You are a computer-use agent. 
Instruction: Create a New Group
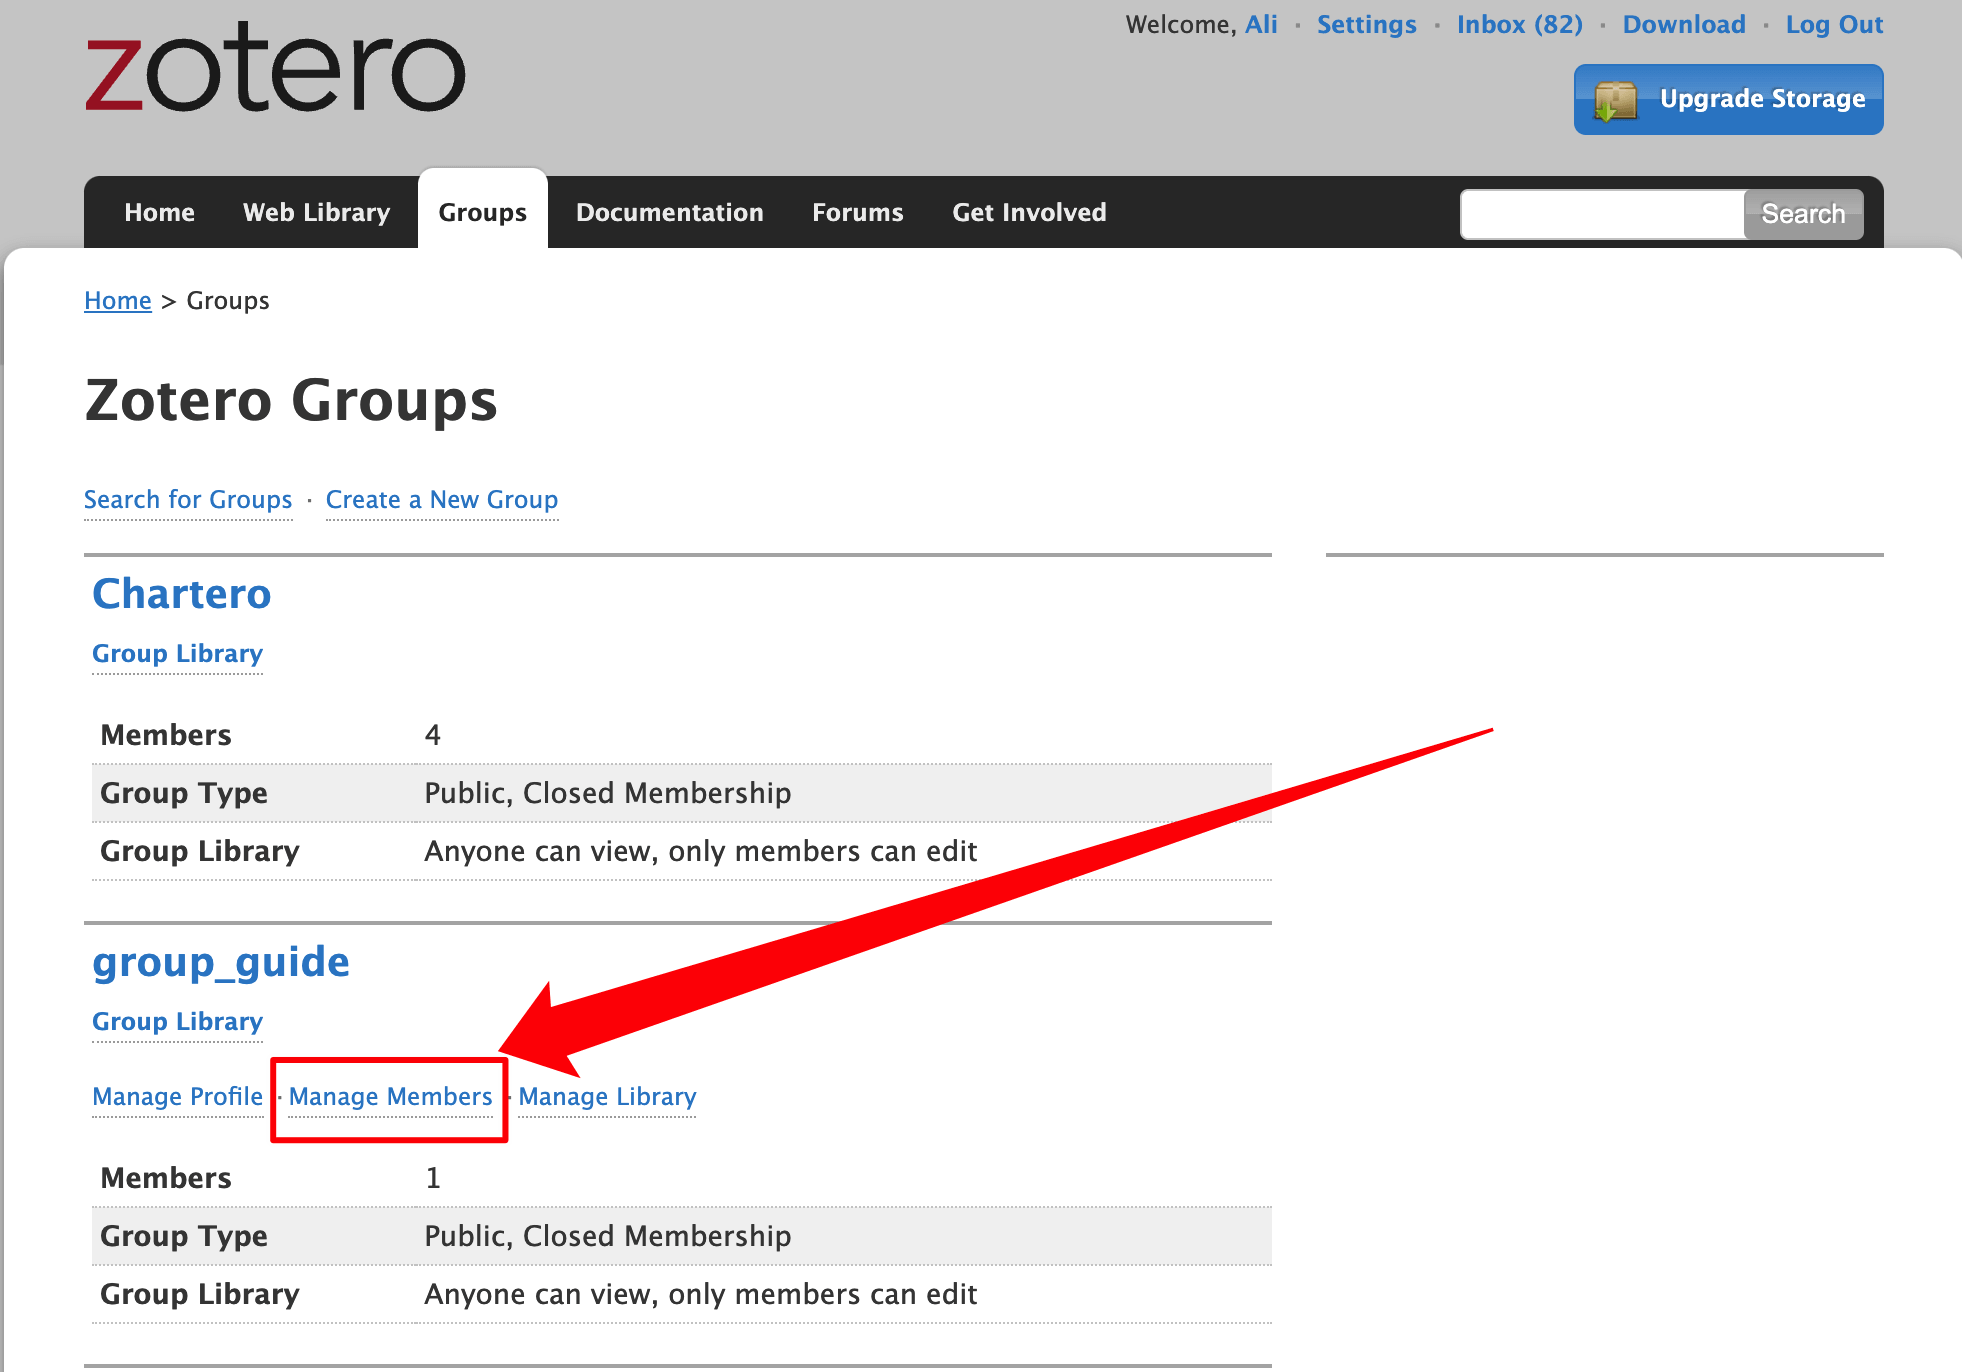(441, 499)
